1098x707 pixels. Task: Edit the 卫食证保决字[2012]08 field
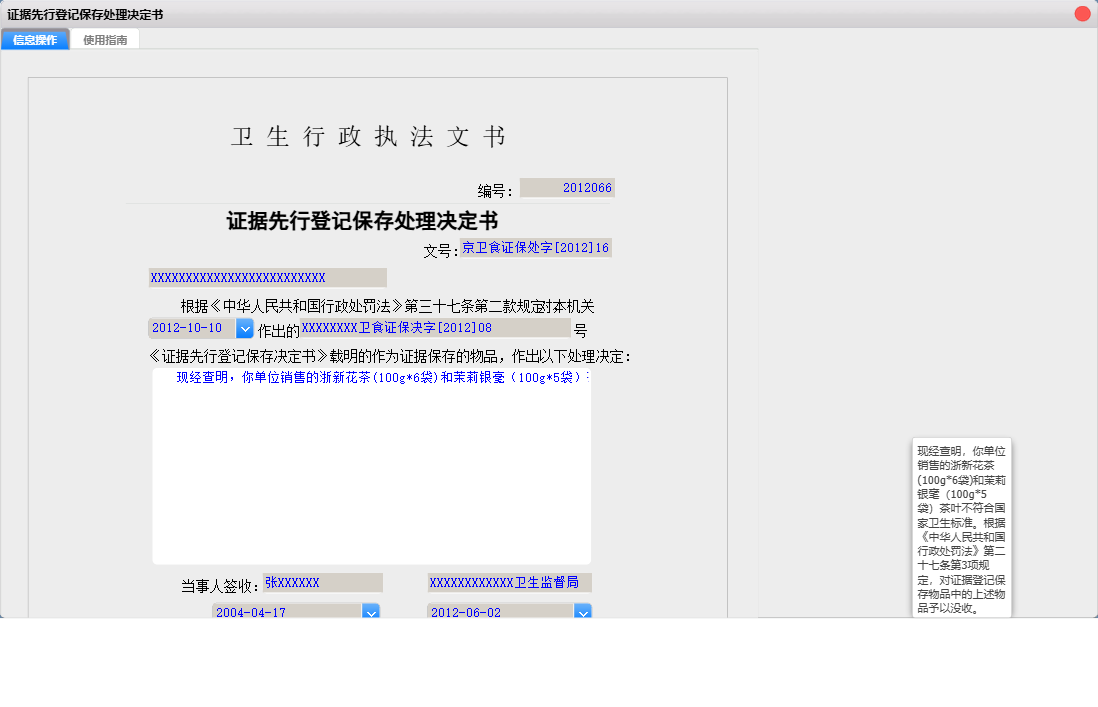[x=435, y=328]
